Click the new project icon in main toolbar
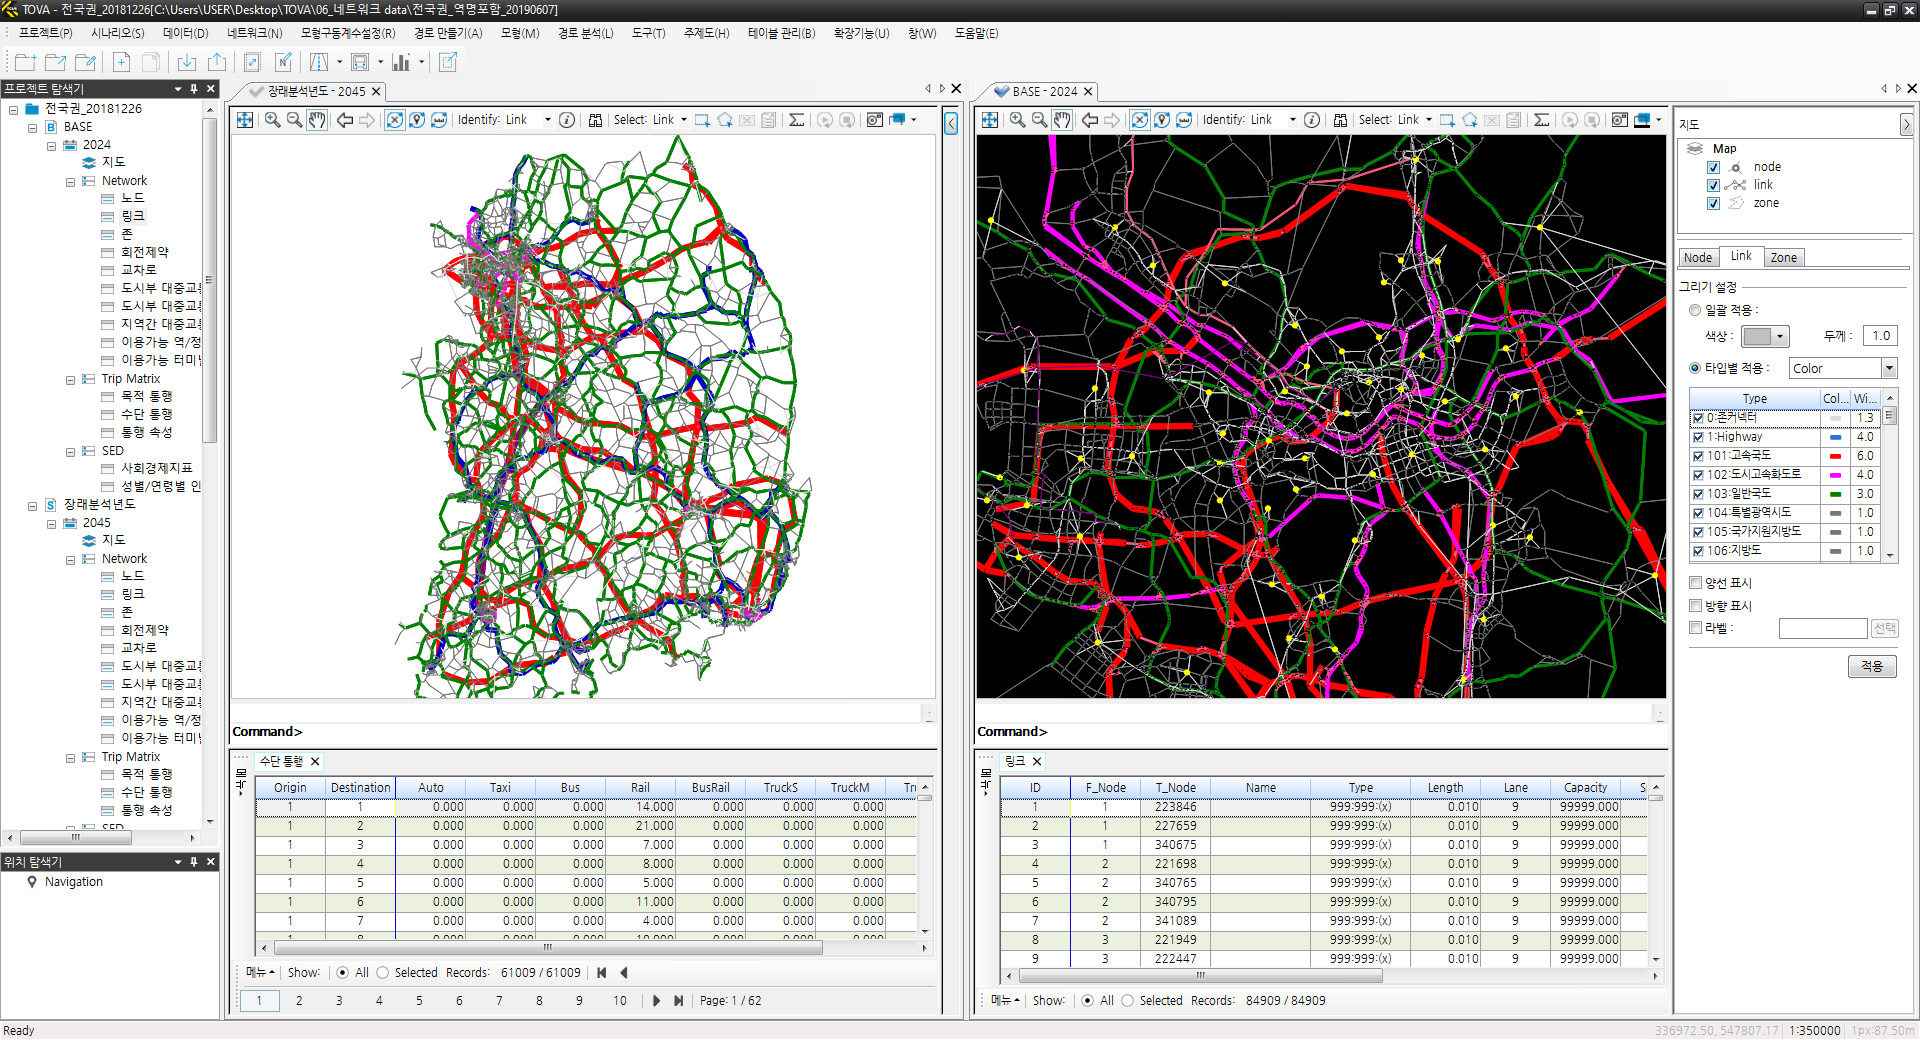Viewport: 1920px width, 1040px height. click(25, 62)
